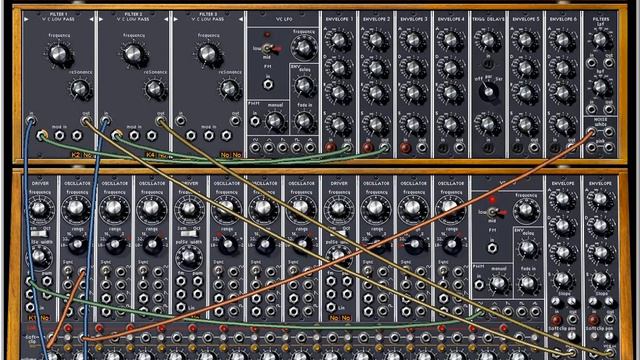The width and height of the screenshot is (640, 360).
Task: Flip the sync switch on the first oscillator
Action: click(x=68, y=271)
